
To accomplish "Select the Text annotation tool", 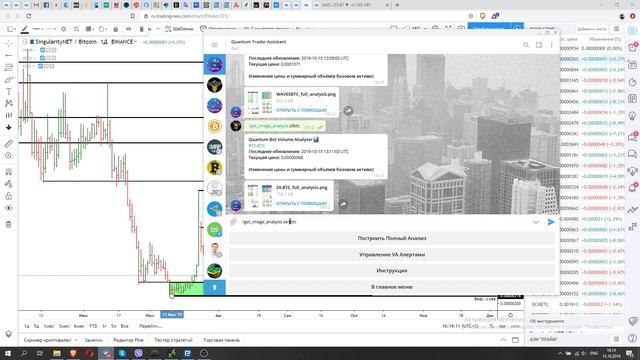I will tap(9, 92).
